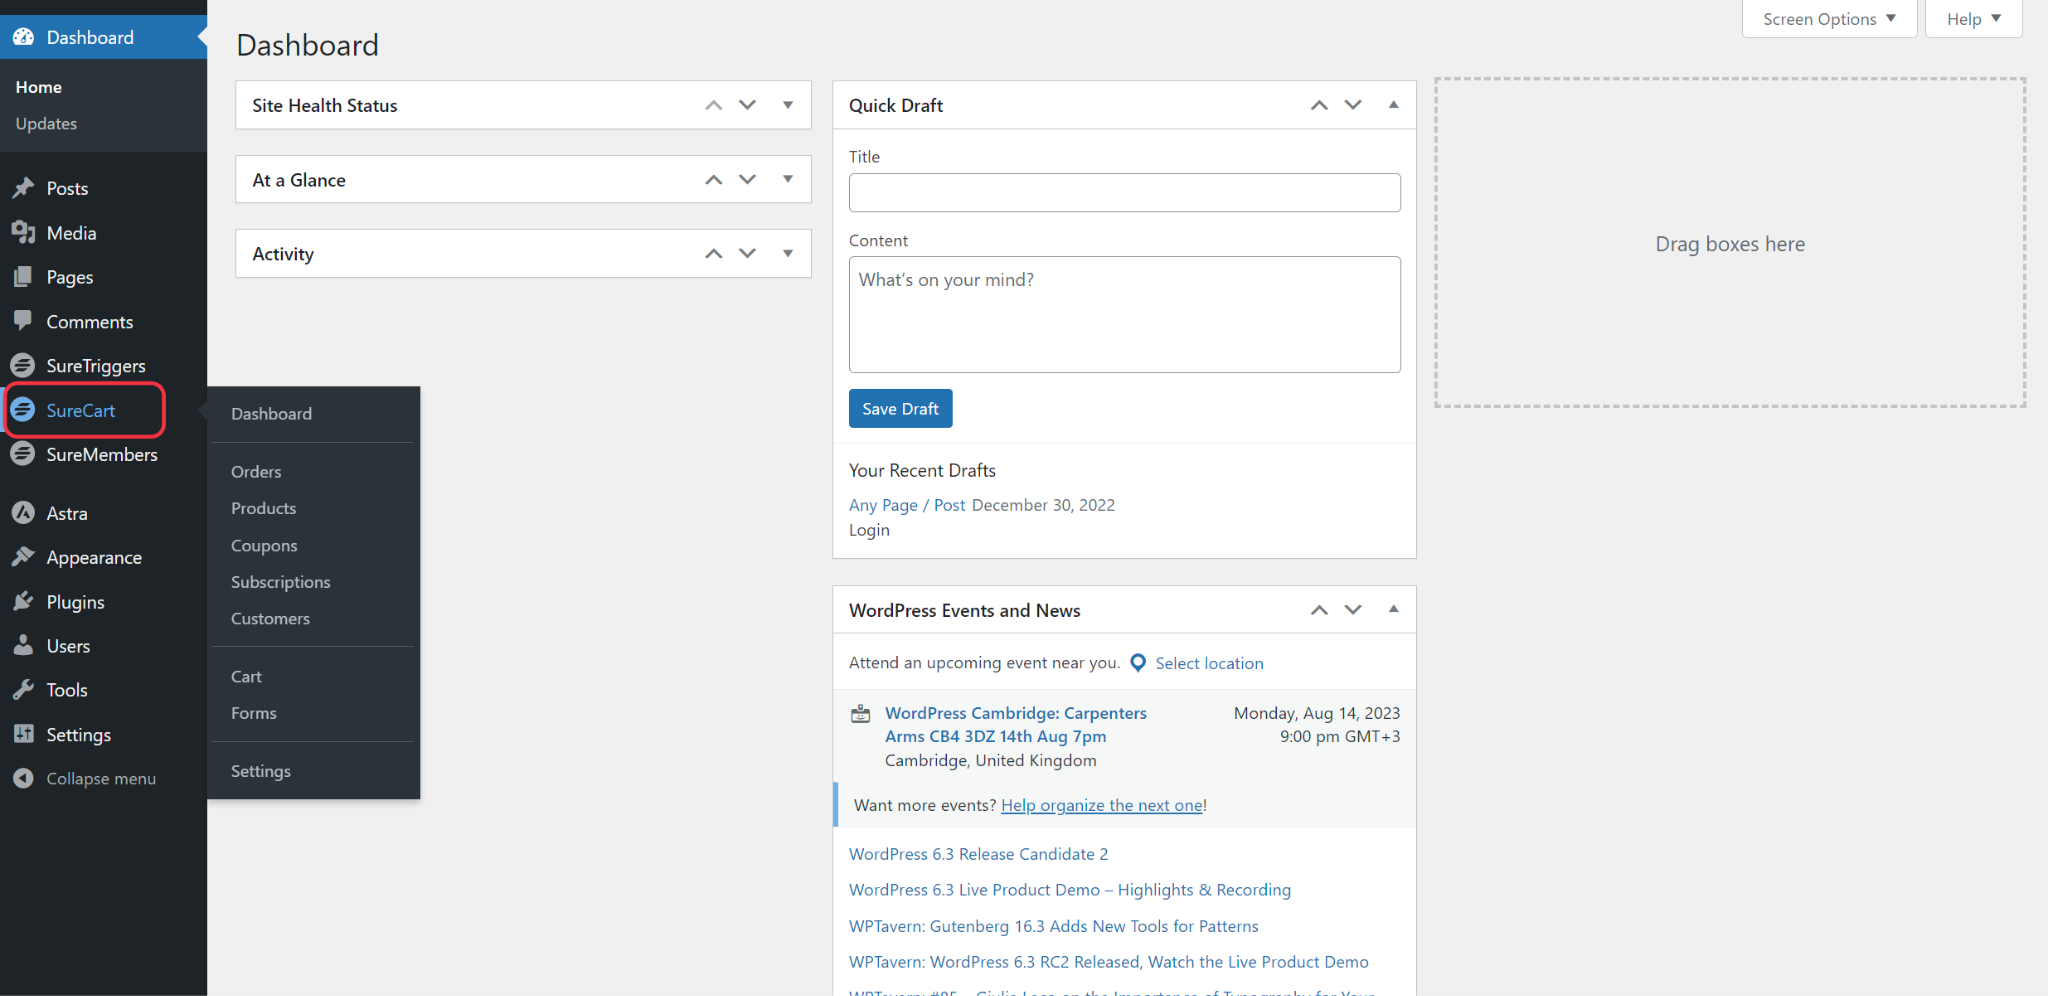The width and height of the screenshot is (2048, 996).
Task: Click the Save Draft button
Action: 900,408
